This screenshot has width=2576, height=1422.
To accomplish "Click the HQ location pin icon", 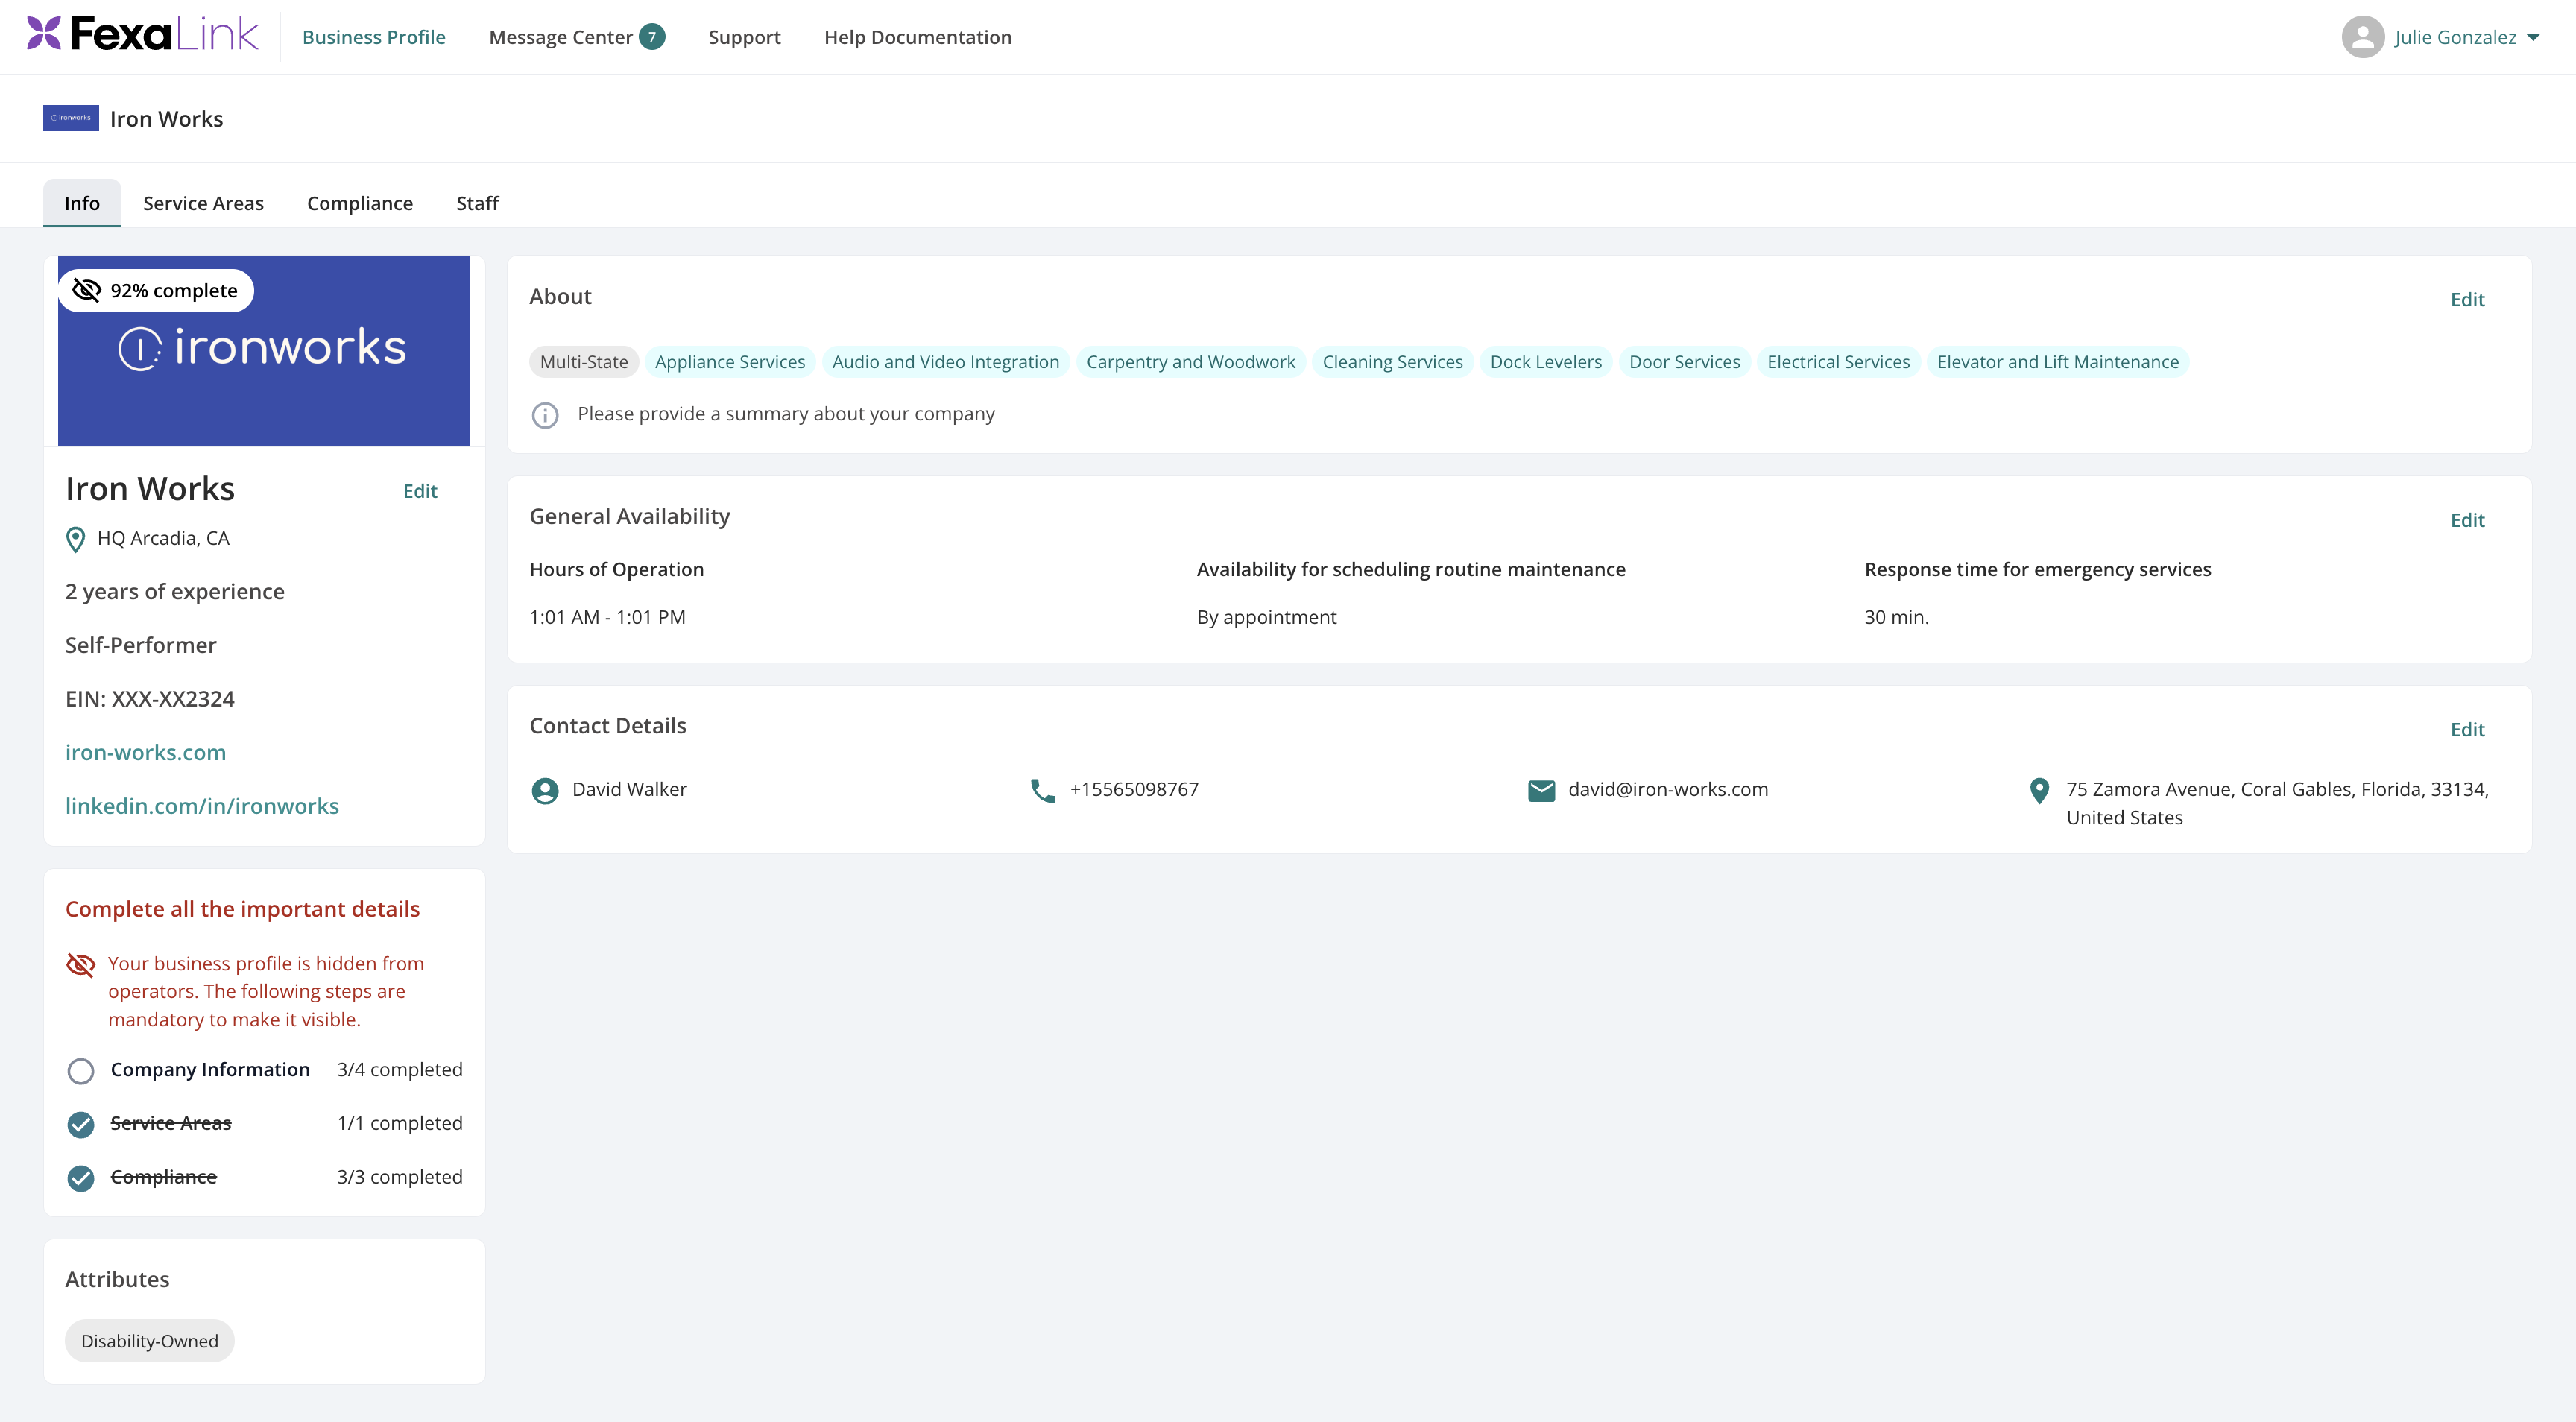I will 75,539.
